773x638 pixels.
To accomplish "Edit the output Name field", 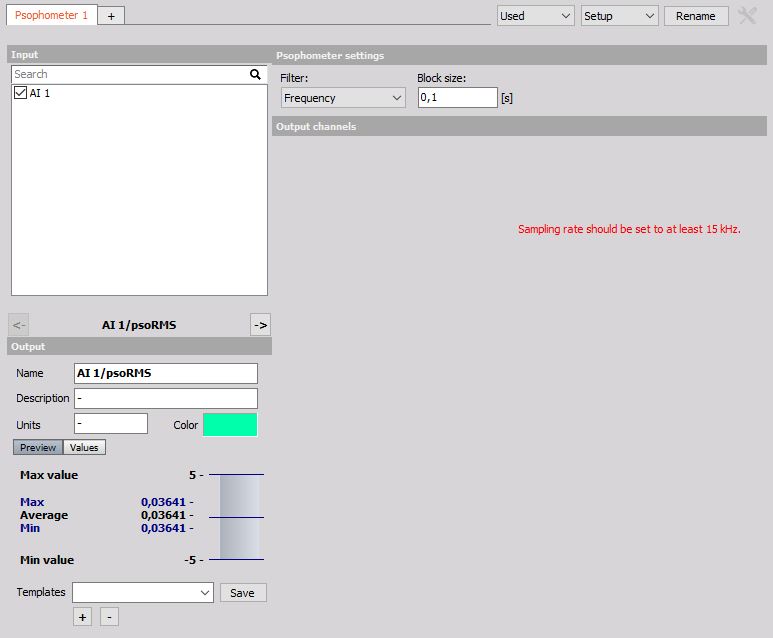I will (166, 373).
